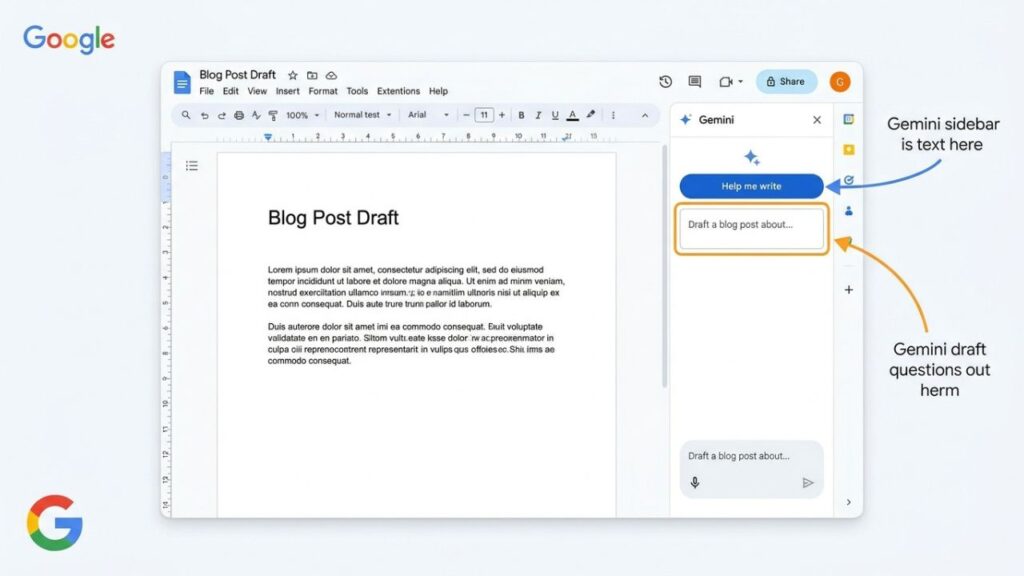Send the Gemini prompt arrow

point(808,483)
